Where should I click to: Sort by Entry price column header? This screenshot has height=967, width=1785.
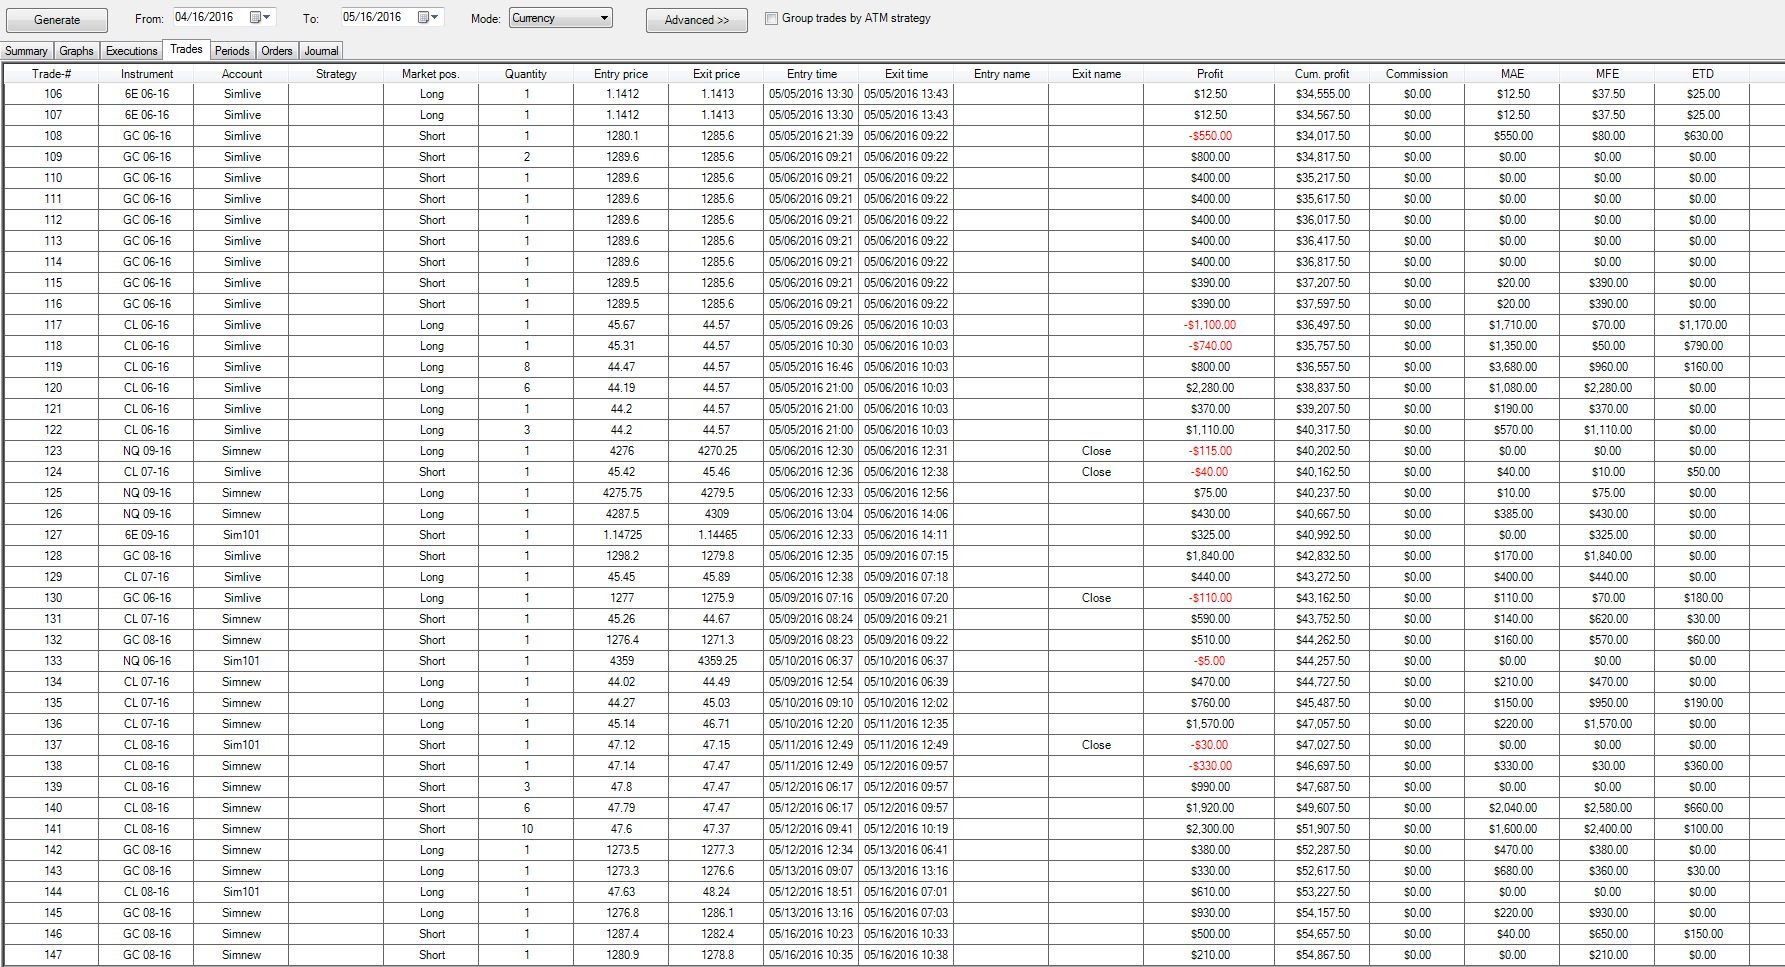click(621, 74)
